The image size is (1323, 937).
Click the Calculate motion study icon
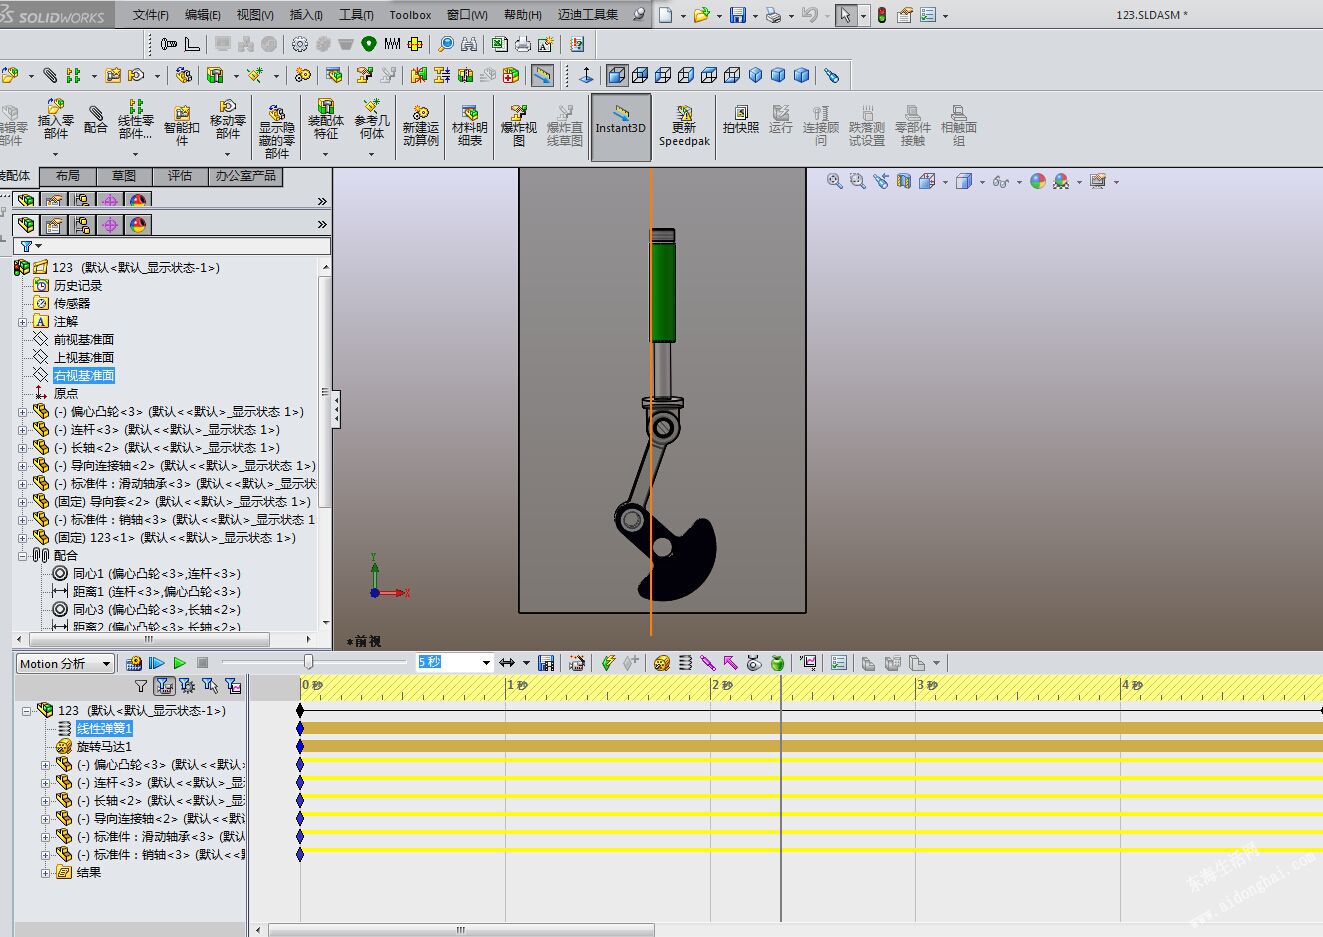click(x=134, y=663)
